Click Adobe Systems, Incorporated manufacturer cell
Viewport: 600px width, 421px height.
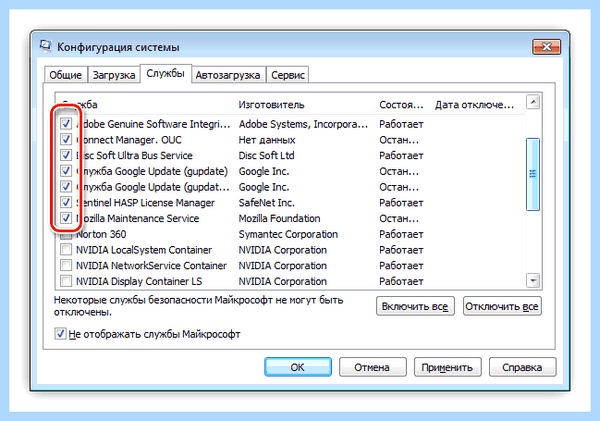coord(303,124)
